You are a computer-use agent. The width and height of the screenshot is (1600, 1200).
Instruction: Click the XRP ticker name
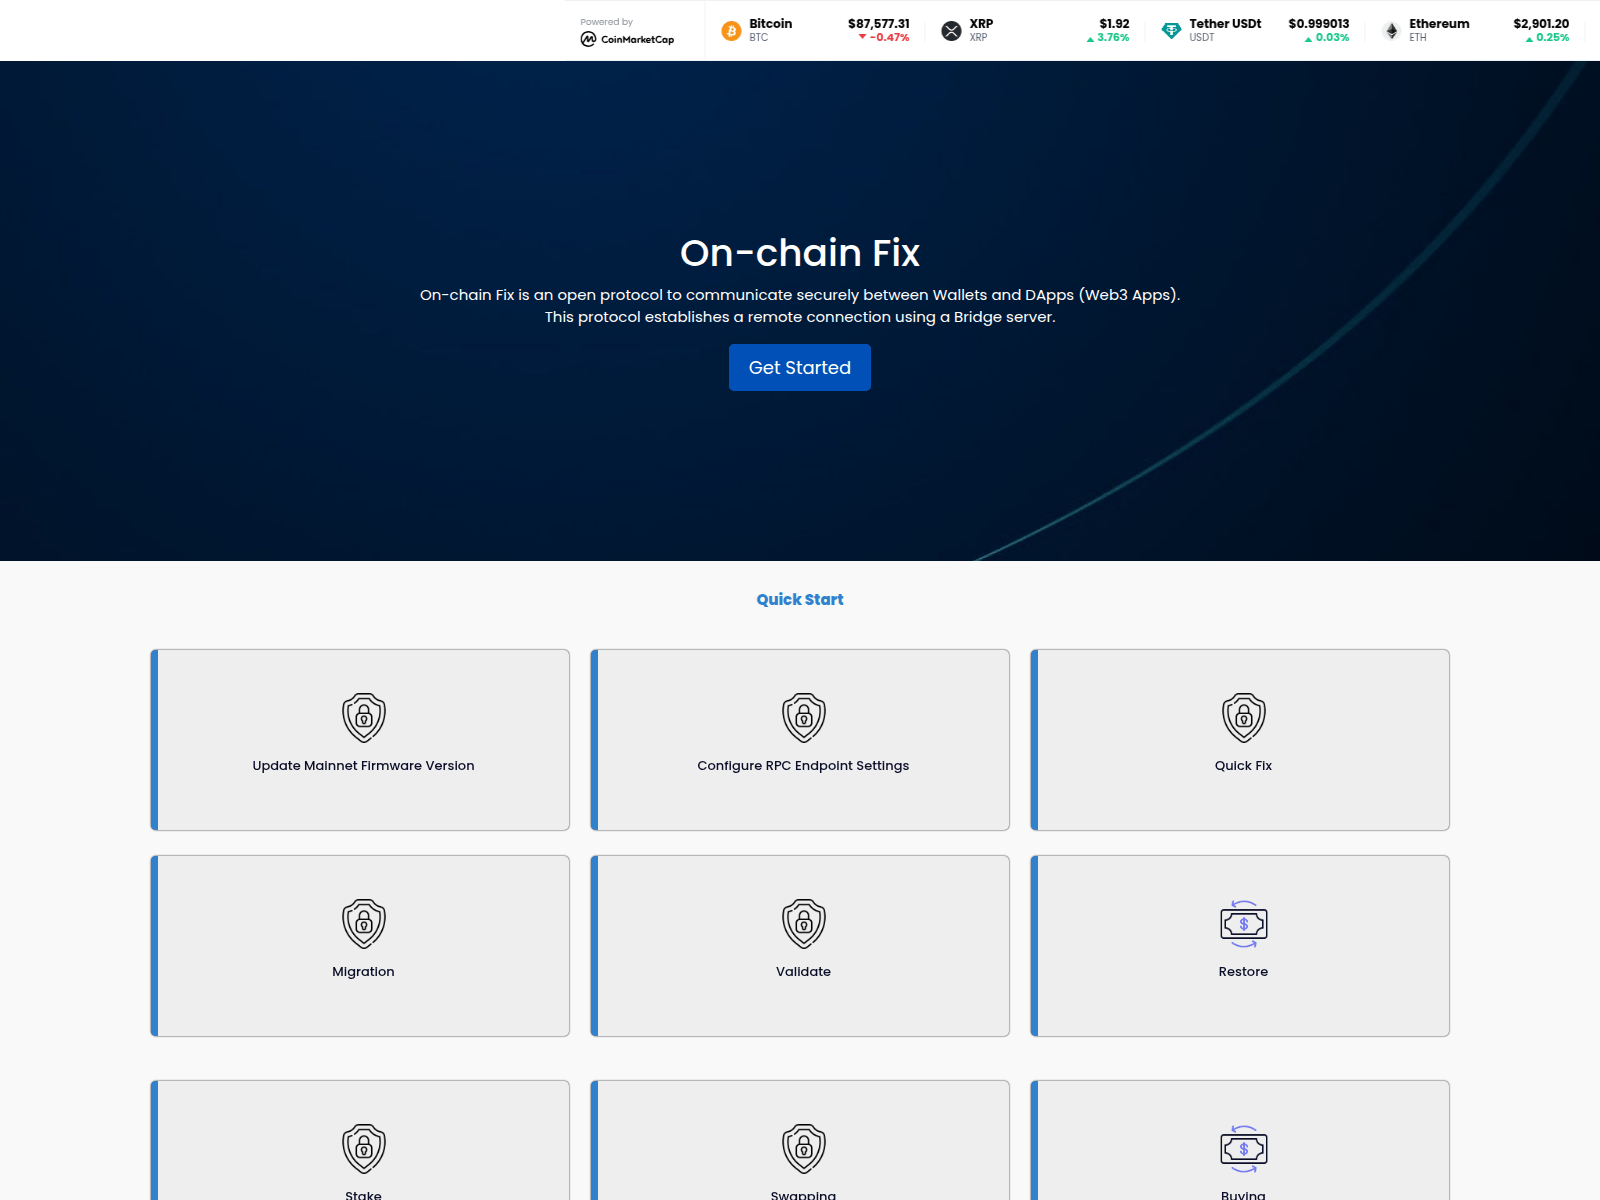click(x=981, y=23)
